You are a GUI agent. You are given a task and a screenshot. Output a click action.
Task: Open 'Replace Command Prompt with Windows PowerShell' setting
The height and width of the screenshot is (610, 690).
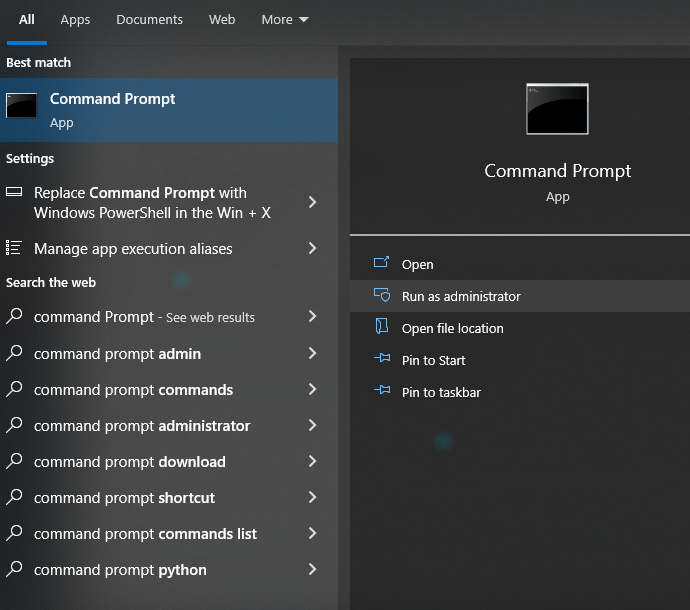point(169,202)
